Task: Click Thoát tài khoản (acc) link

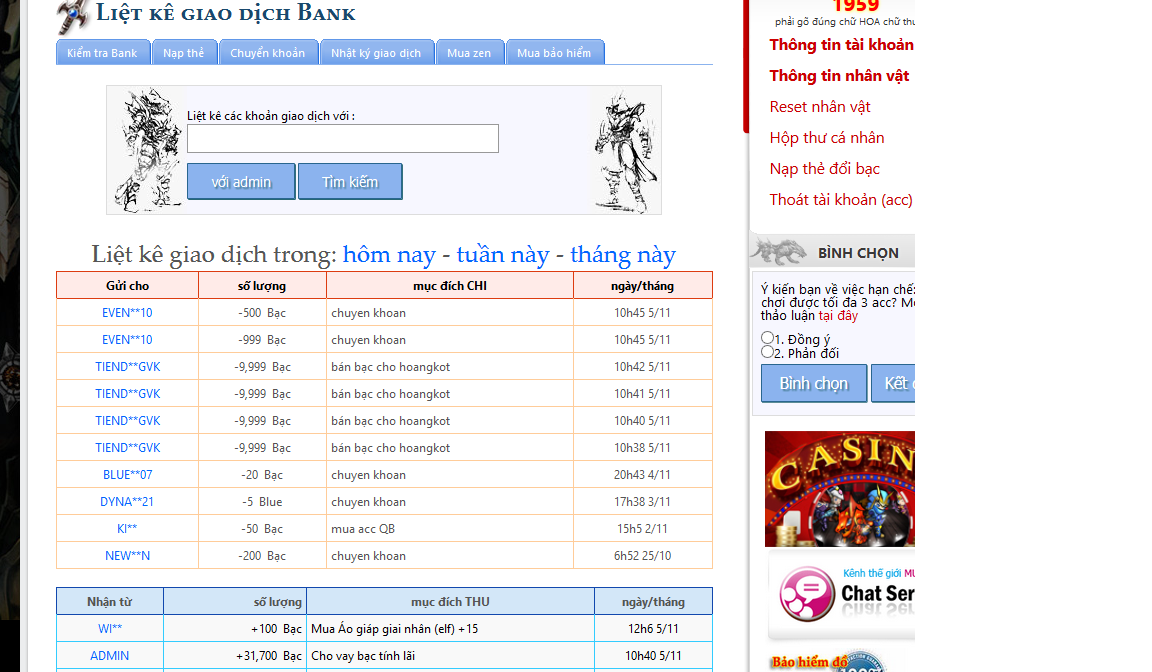Action: coord(840,200)
